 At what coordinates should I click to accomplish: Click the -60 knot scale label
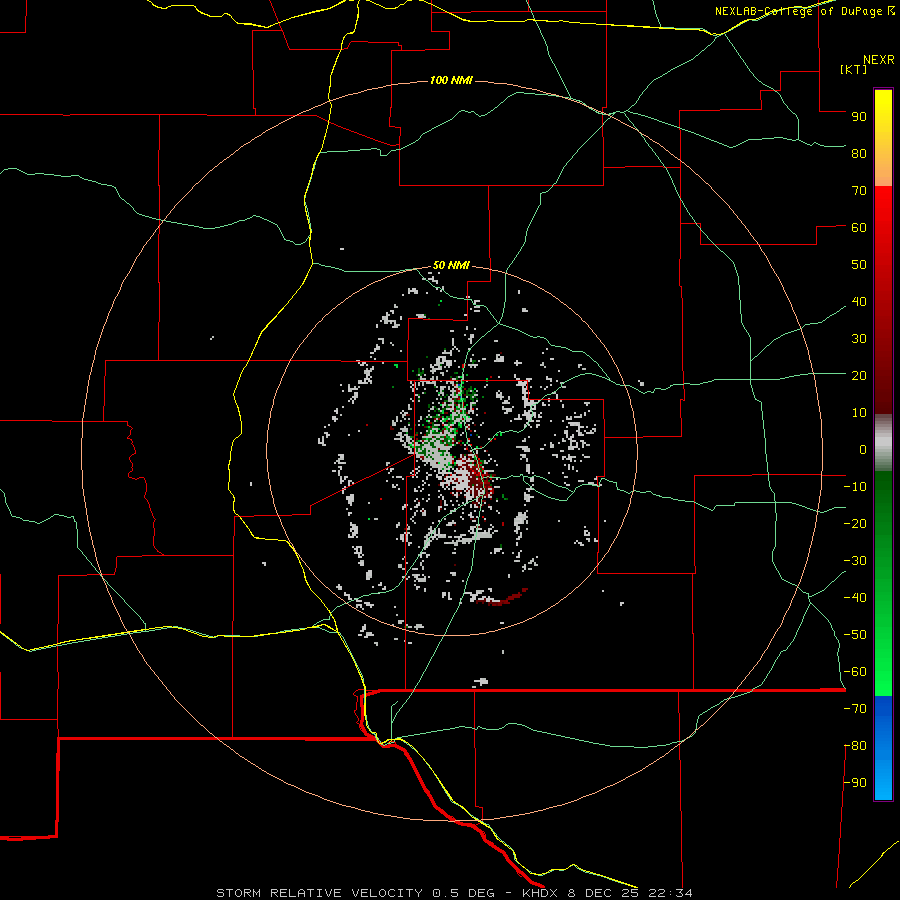(x=855, y=672)
